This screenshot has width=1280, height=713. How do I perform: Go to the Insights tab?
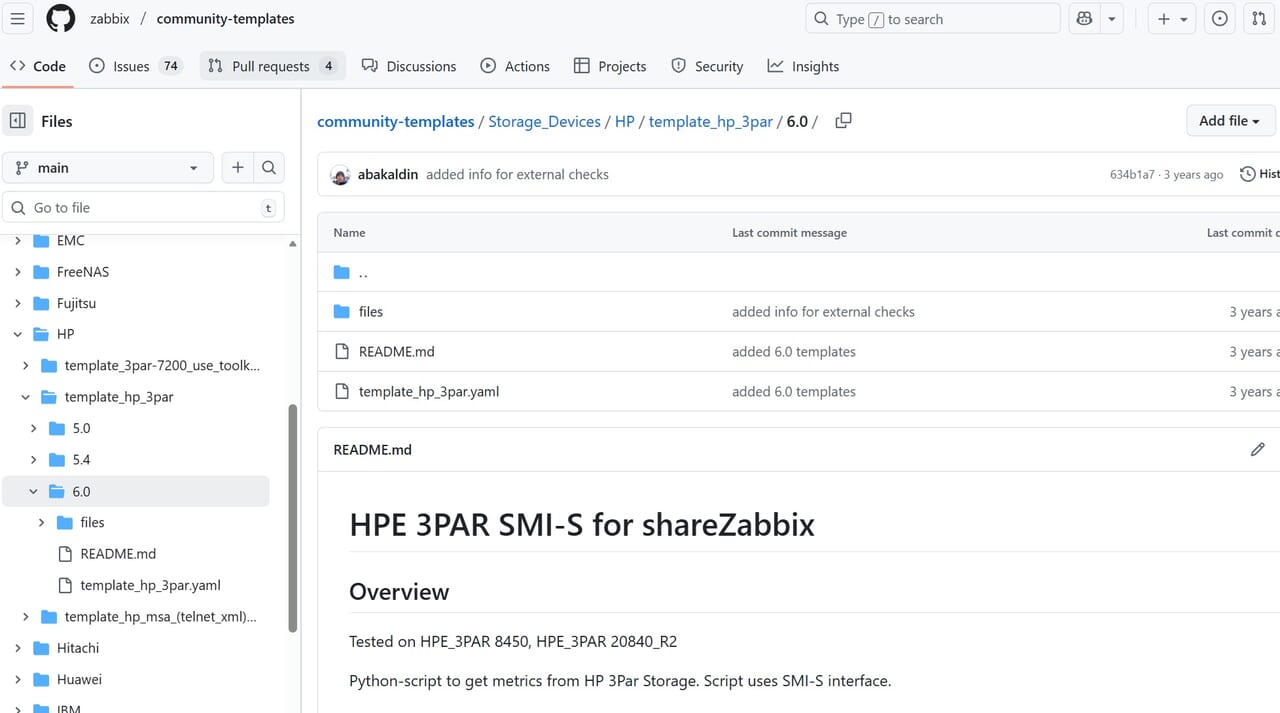click(x=803, y=66)
